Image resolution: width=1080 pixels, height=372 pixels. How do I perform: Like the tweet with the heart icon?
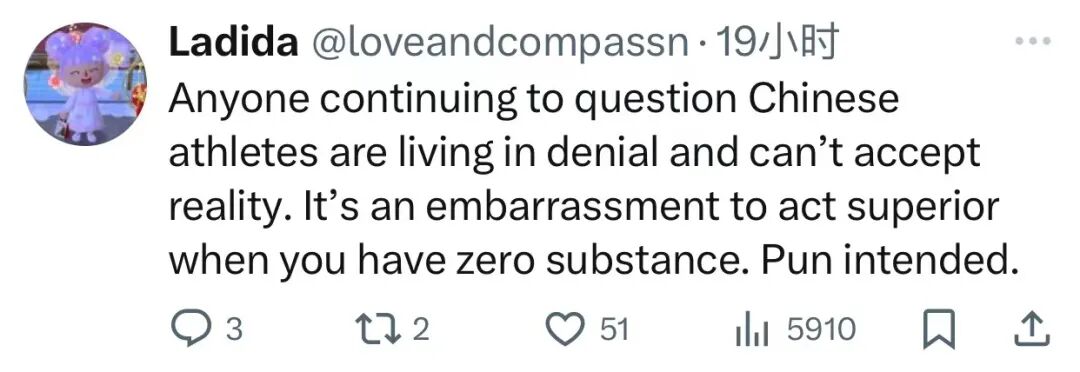(565, 329)
